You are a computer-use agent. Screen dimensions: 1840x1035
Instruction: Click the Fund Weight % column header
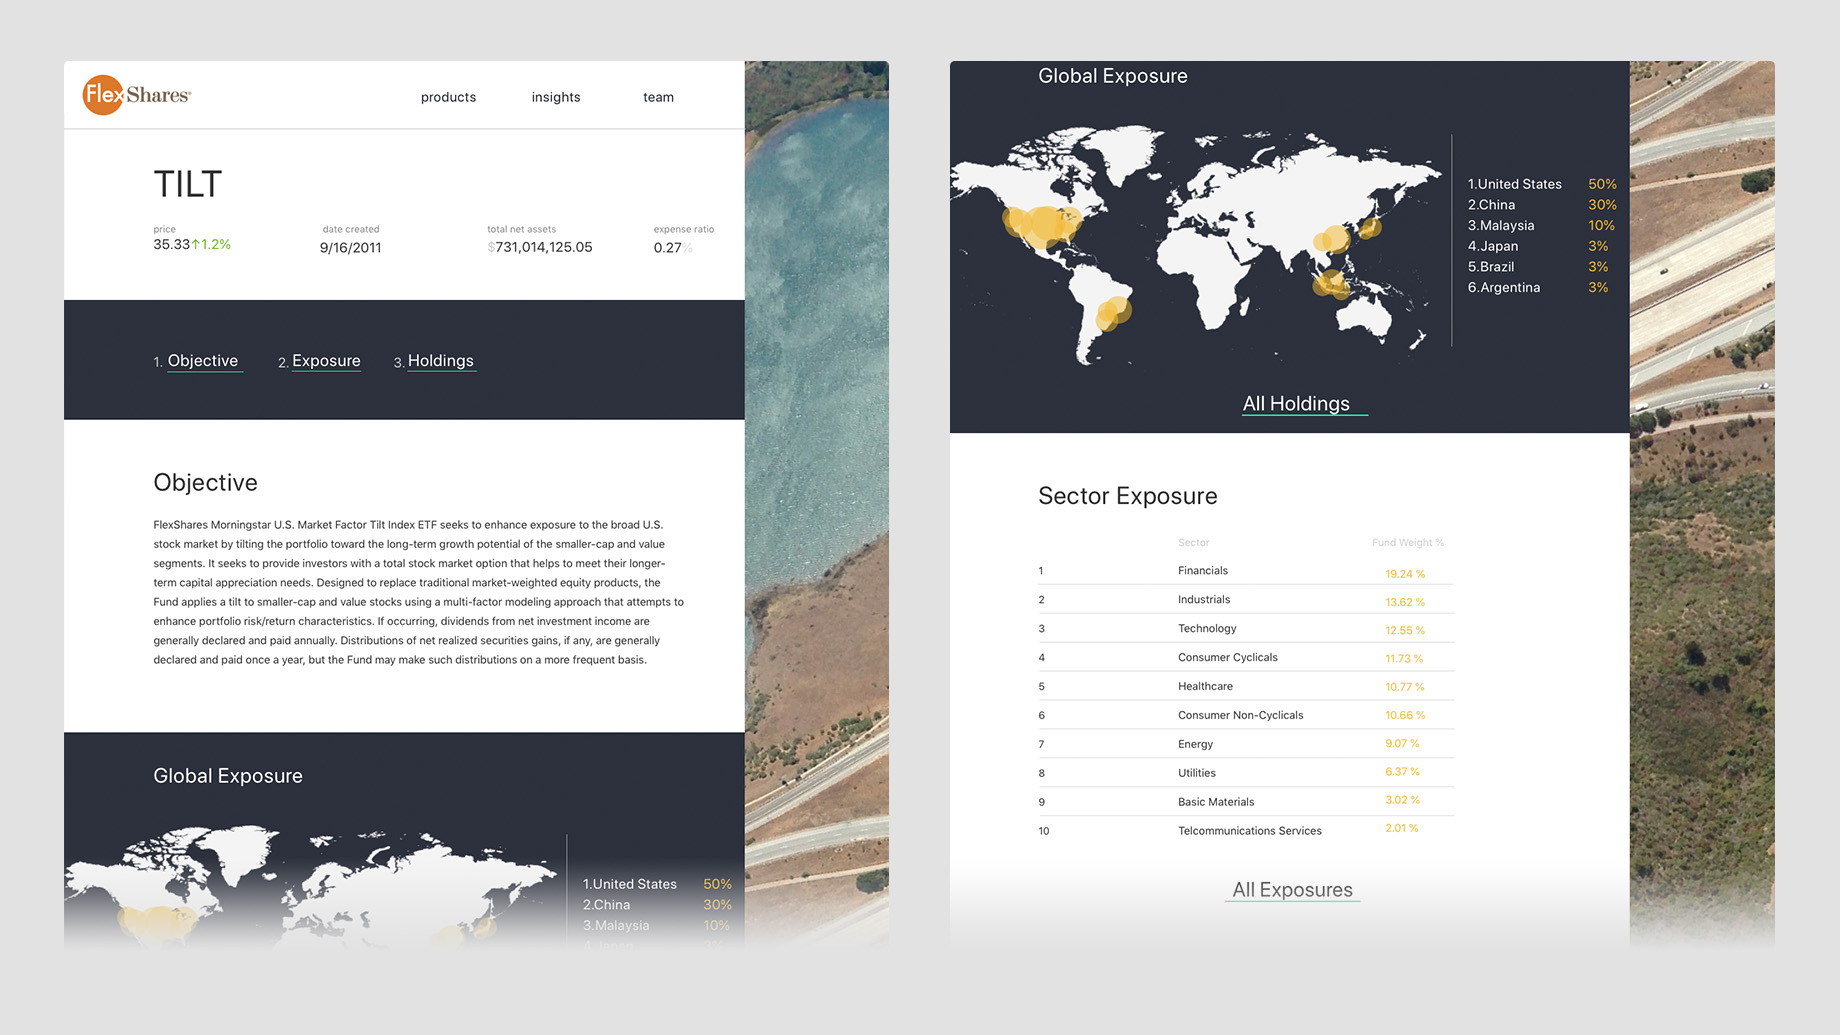[1407, 543]
